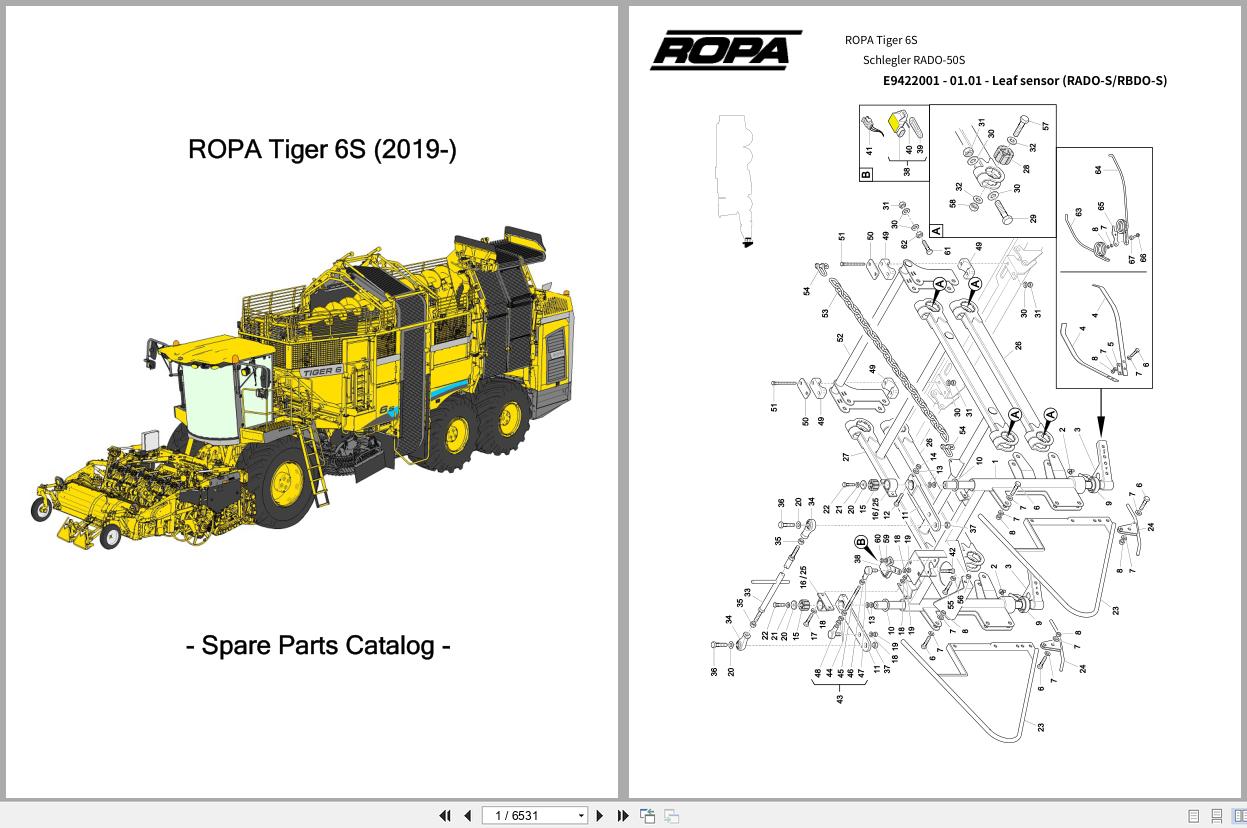Switch to continuous page layout
1247x828 pixels.
[1217, 816]
